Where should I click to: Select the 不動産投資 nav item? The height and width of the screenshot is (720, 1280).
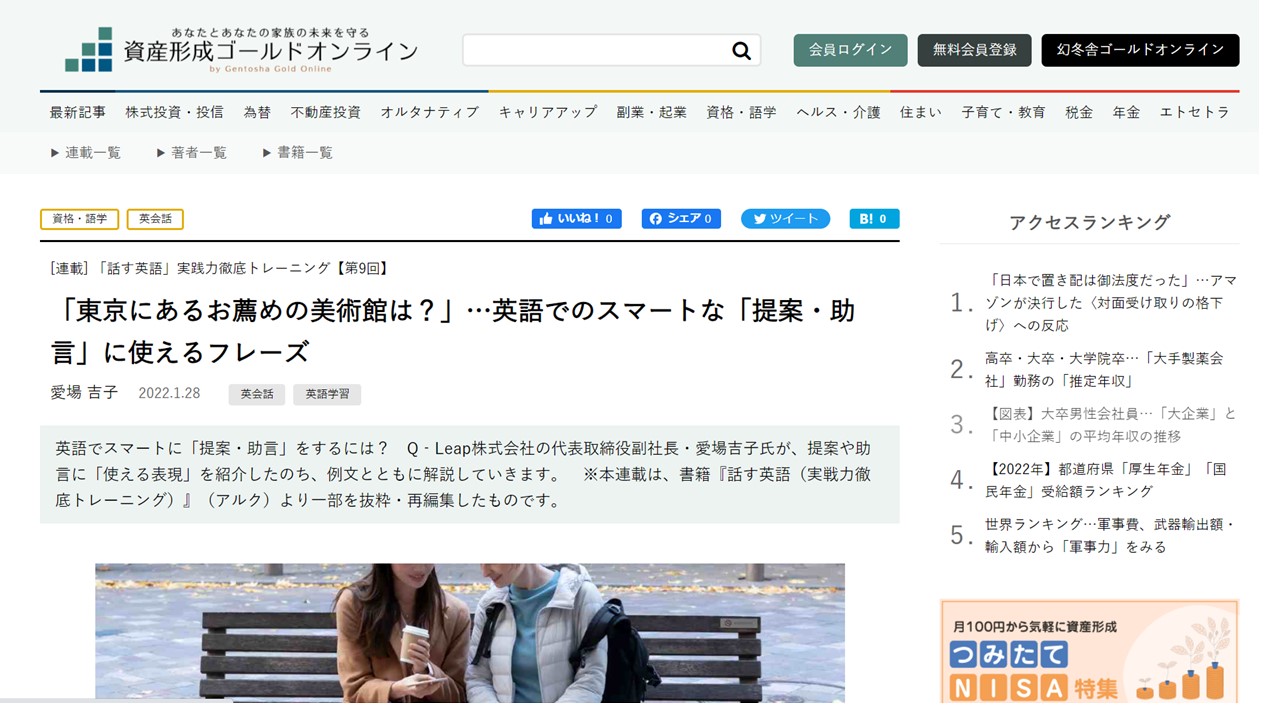tap(326, 112)
